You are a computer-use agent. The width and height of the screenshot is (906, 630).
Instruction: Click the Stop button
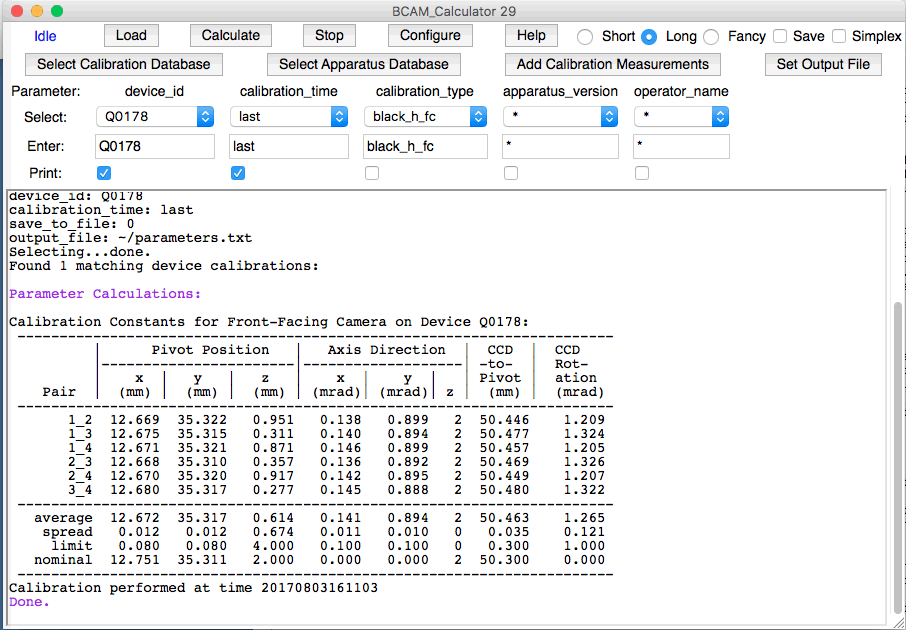point(329,35)
